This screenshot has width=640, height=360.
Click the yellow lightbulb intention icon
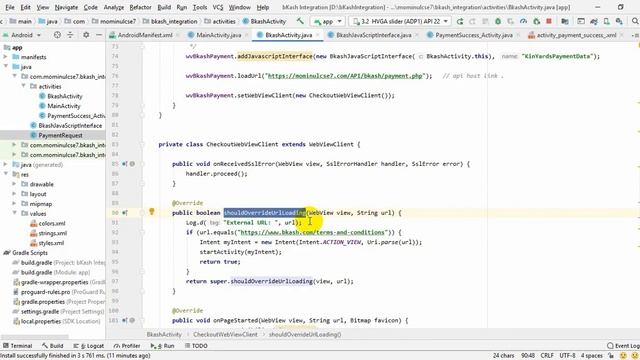click(151, 211)
